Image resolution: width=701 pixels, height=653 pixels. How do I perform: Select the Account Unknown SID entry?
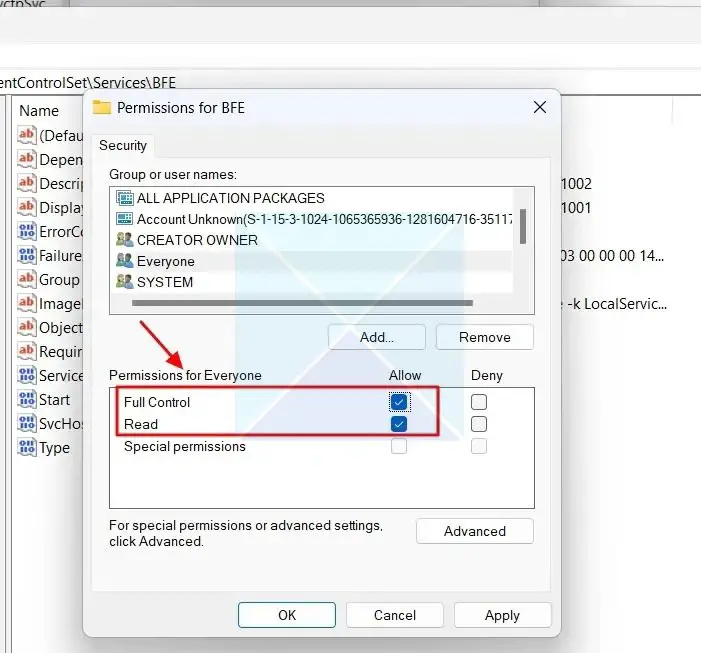coord(312,219)
